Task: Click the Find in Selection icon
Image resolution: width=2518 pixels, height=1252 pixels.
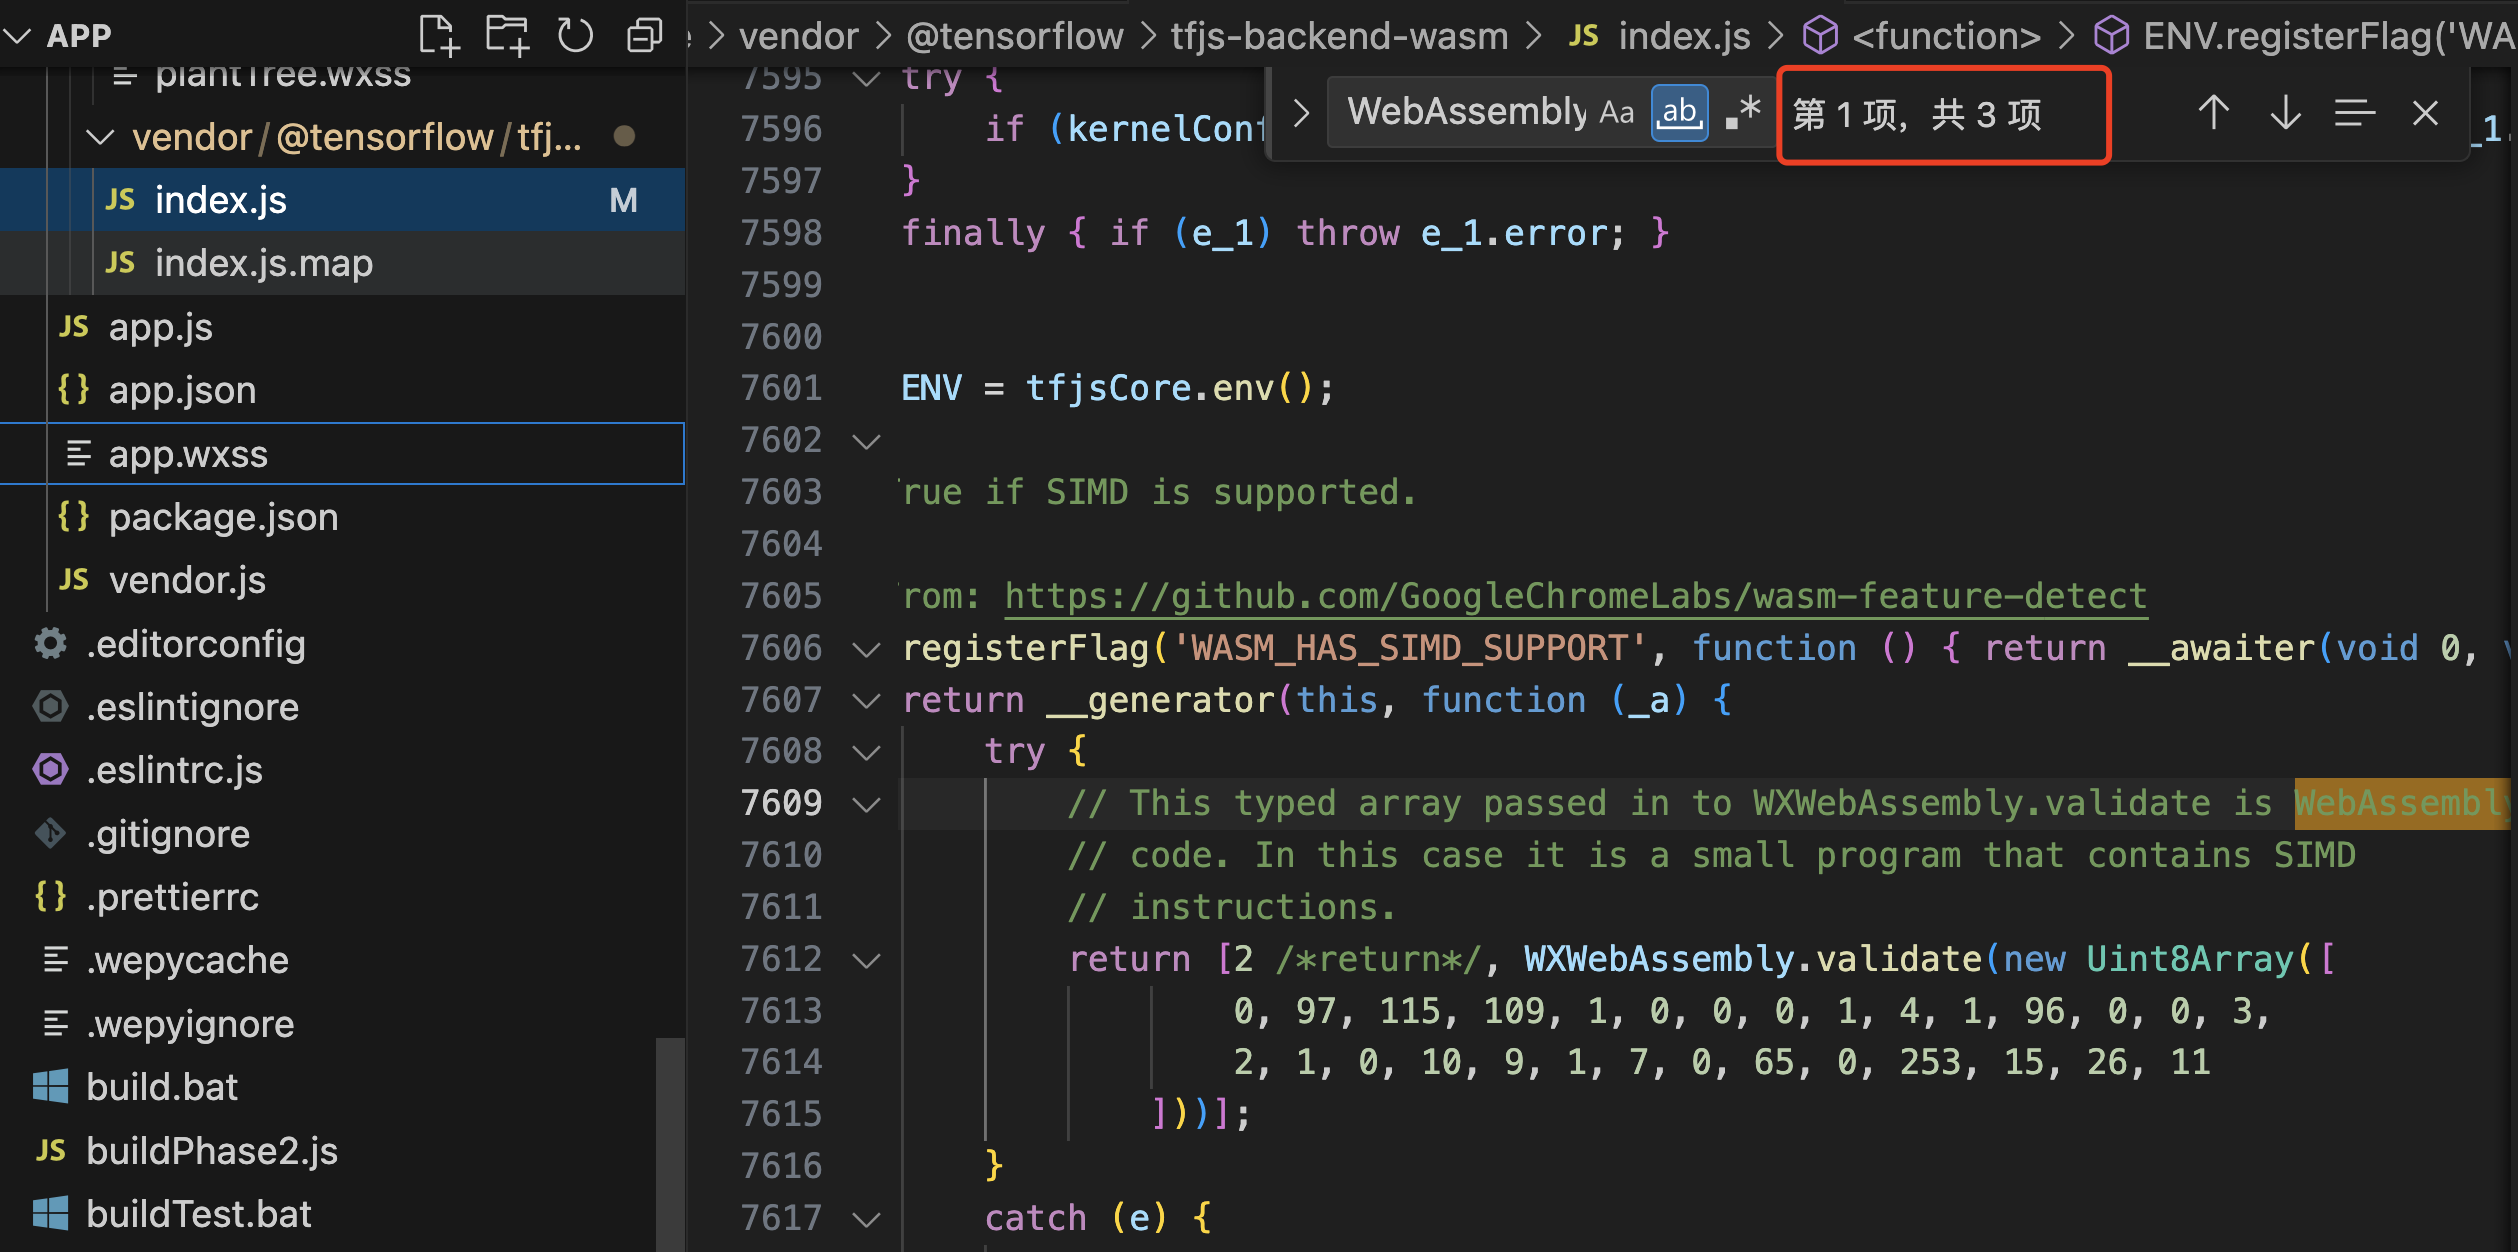Action: [x=2354, y=113]
